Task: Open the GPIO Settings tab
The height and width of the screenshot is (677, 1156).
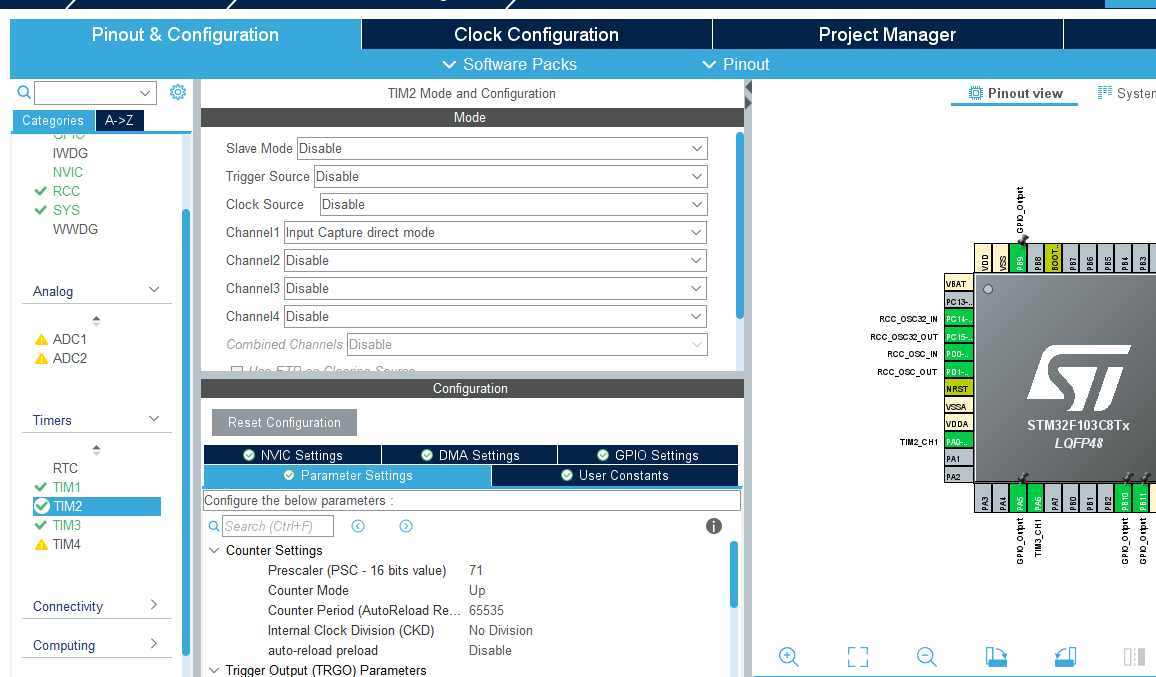Action: [x=648, y=455]
